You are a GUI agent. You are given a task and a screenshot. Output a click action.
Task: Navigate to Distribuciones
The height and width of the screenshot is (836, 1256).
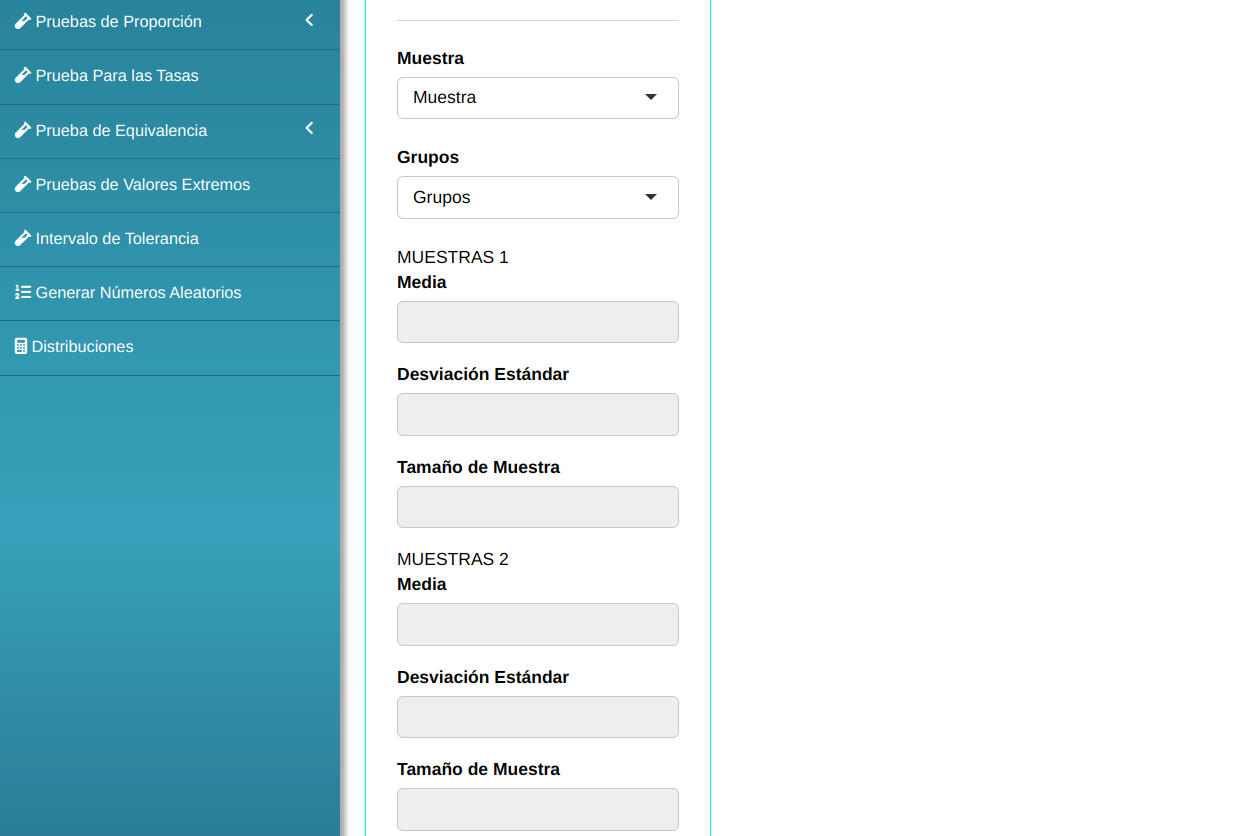(82, 347)
